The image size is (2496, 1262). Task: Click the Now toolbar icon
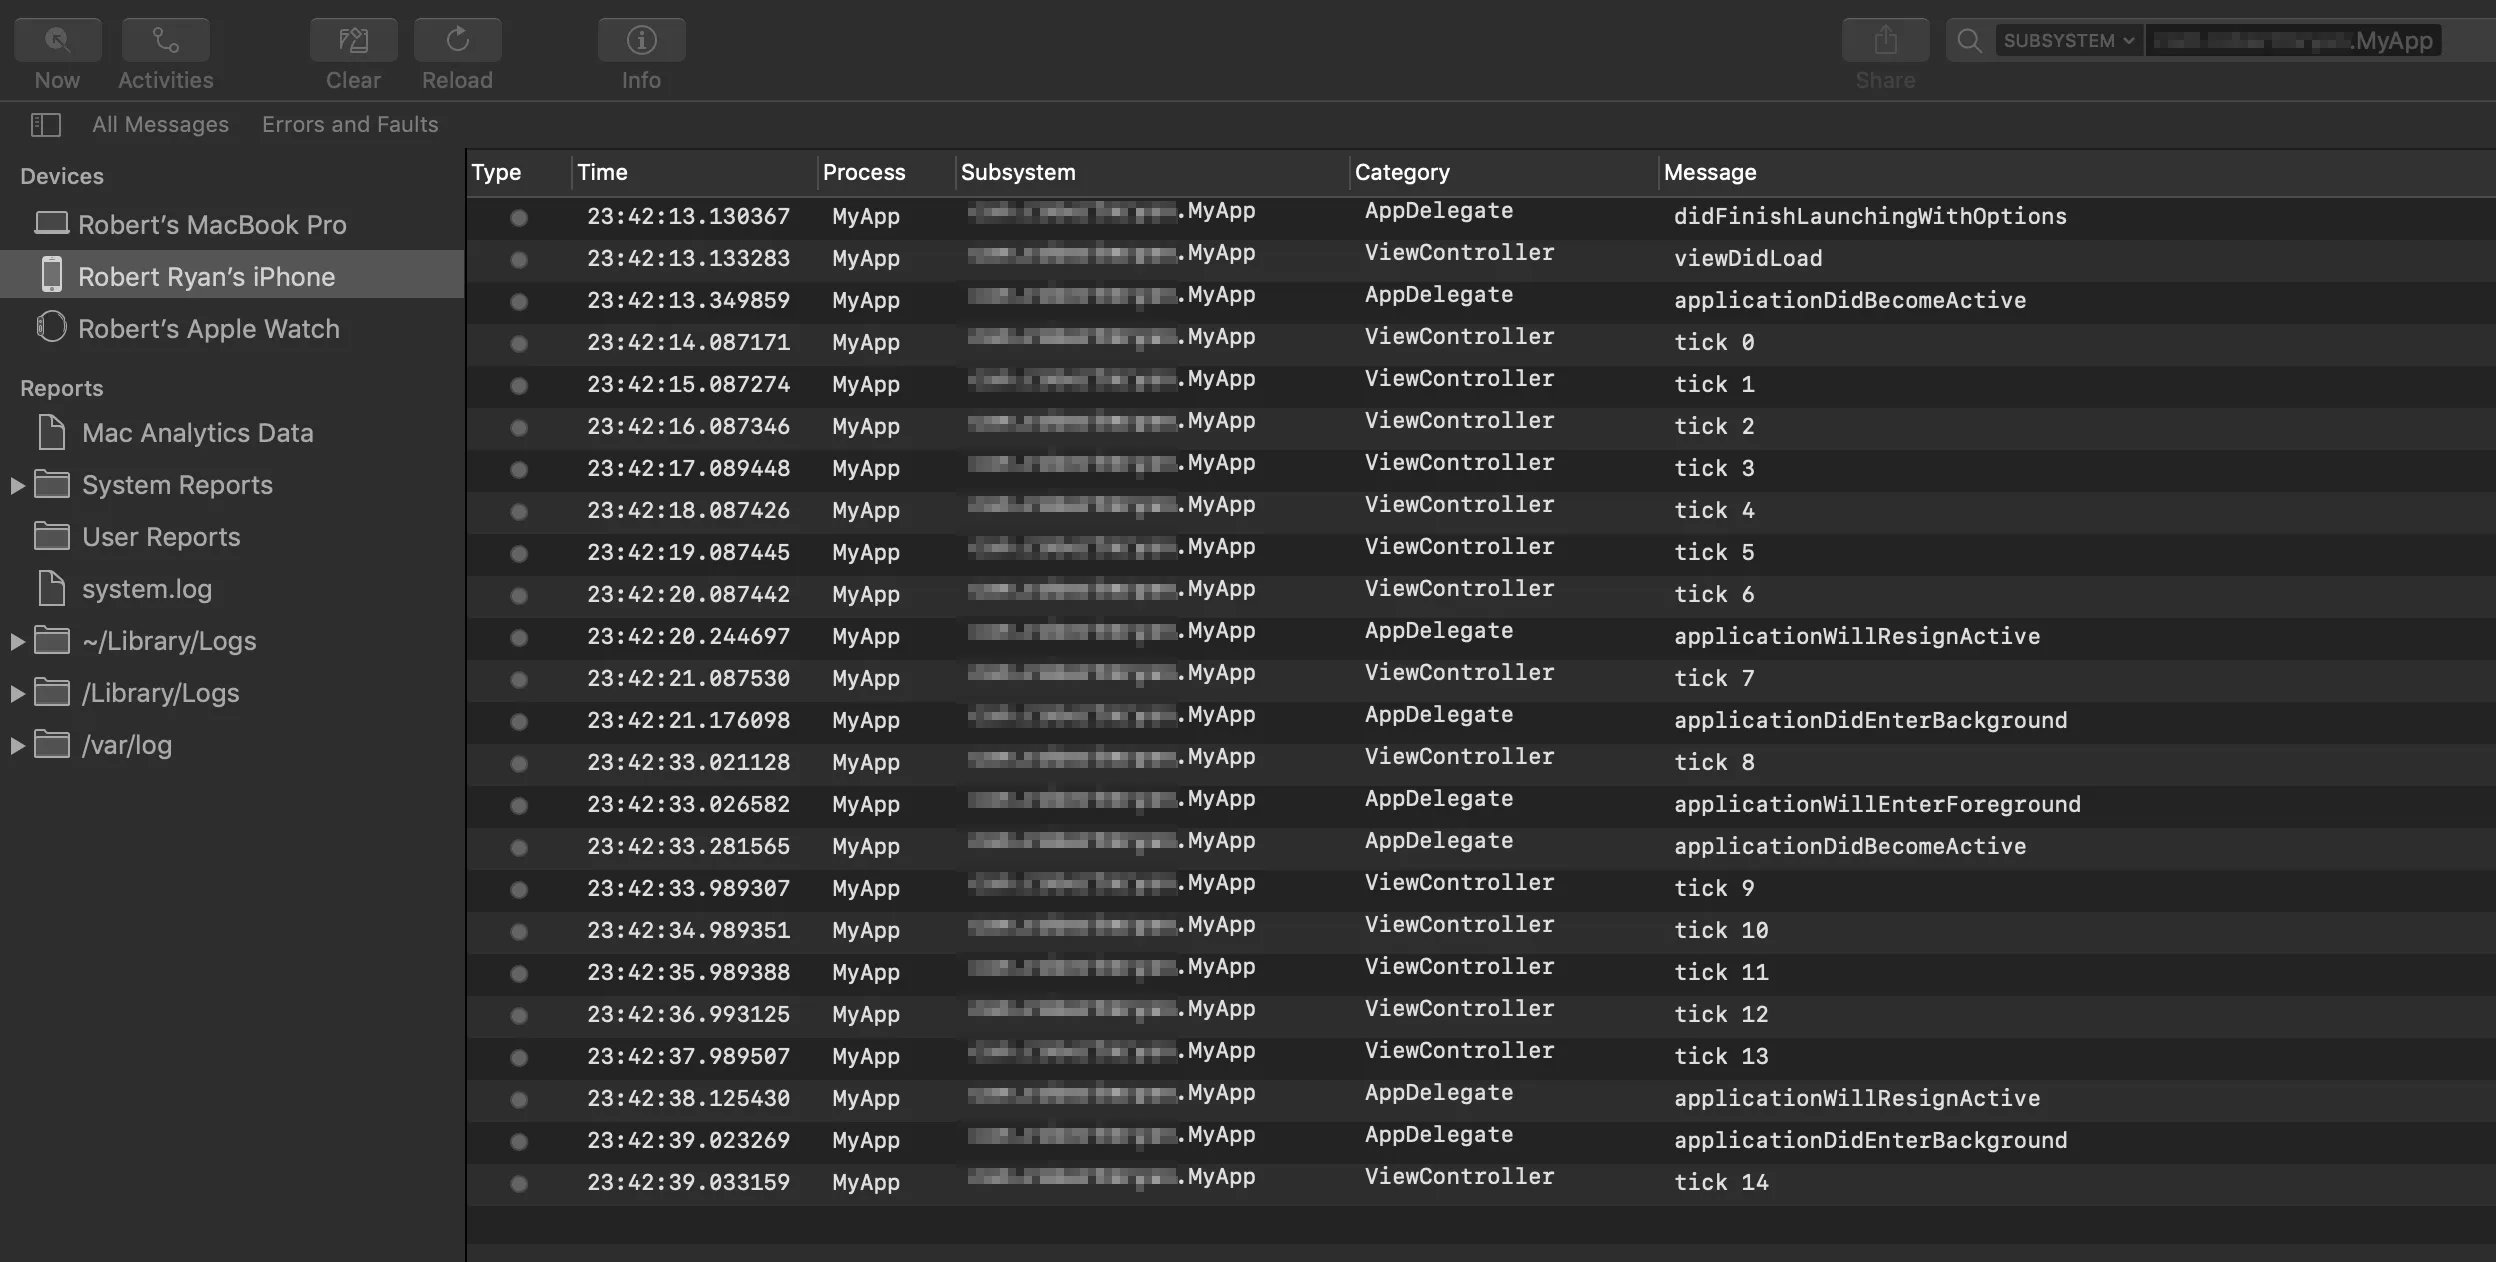click(57, 40)
